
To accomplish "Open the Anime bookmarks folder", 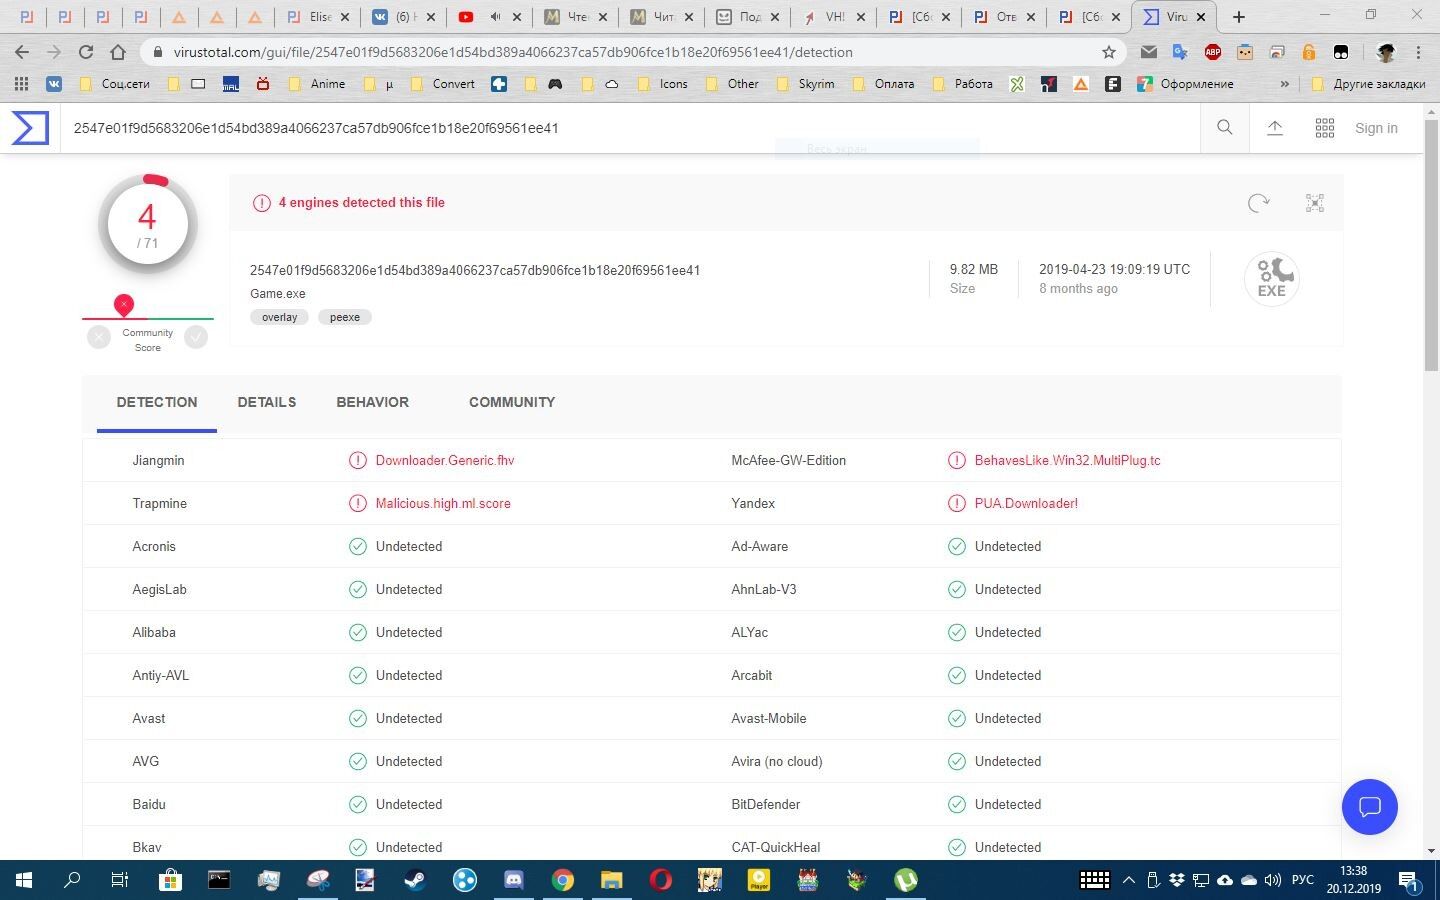I will coord(318,84).
